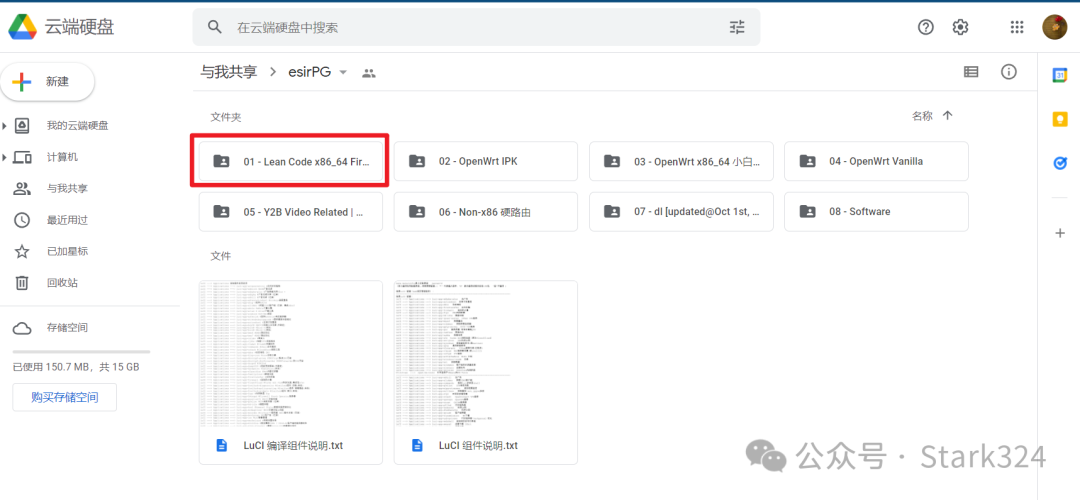Click the search input field

point(476,27)
